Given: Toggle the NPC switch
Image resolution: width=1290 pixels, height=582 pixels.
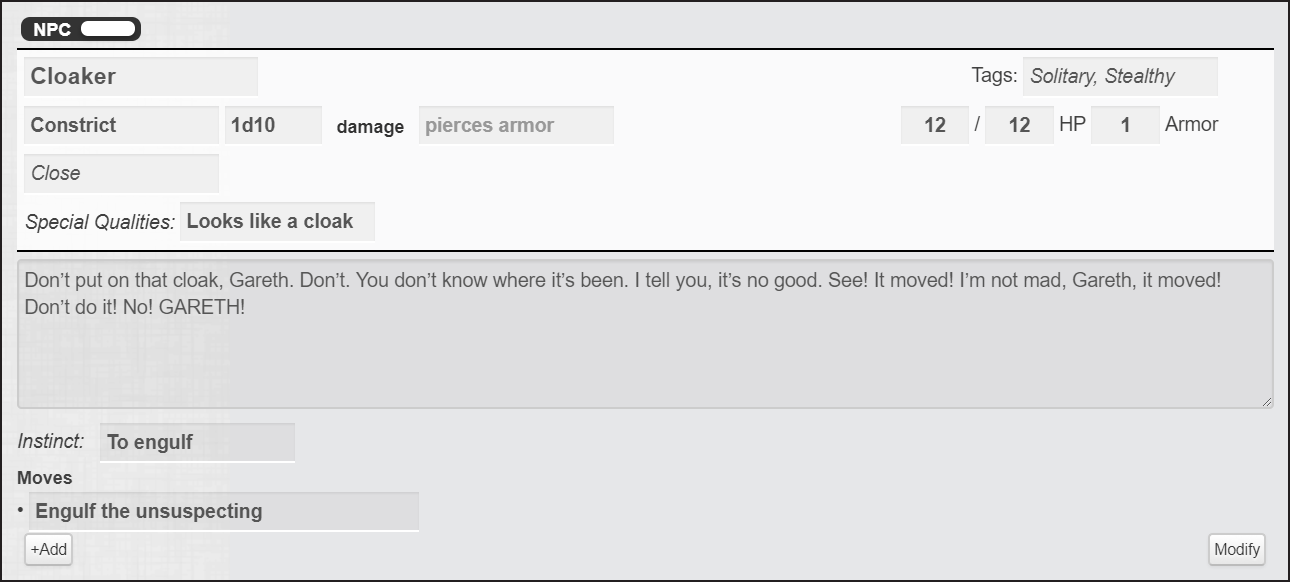Looking at the screenshot, I should 108,29.
